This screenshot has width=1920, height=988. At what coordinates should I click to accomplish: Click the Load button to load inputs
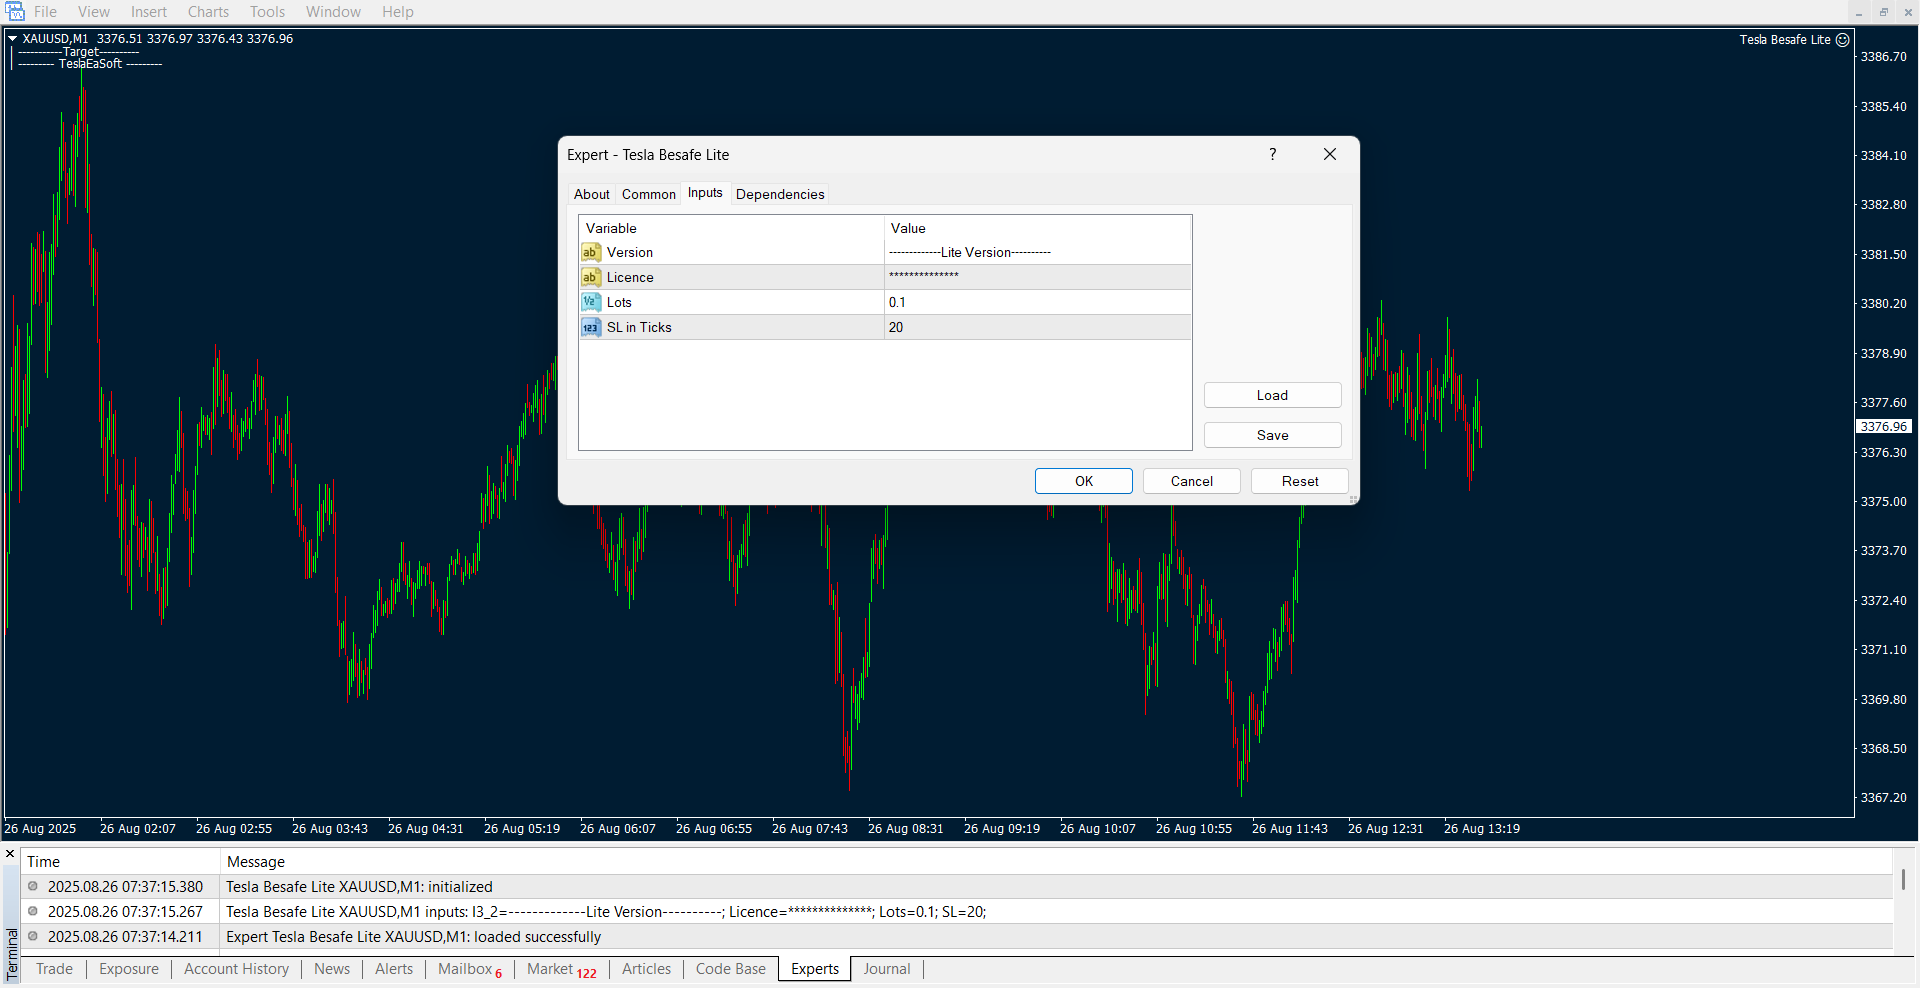(1272, 395)
